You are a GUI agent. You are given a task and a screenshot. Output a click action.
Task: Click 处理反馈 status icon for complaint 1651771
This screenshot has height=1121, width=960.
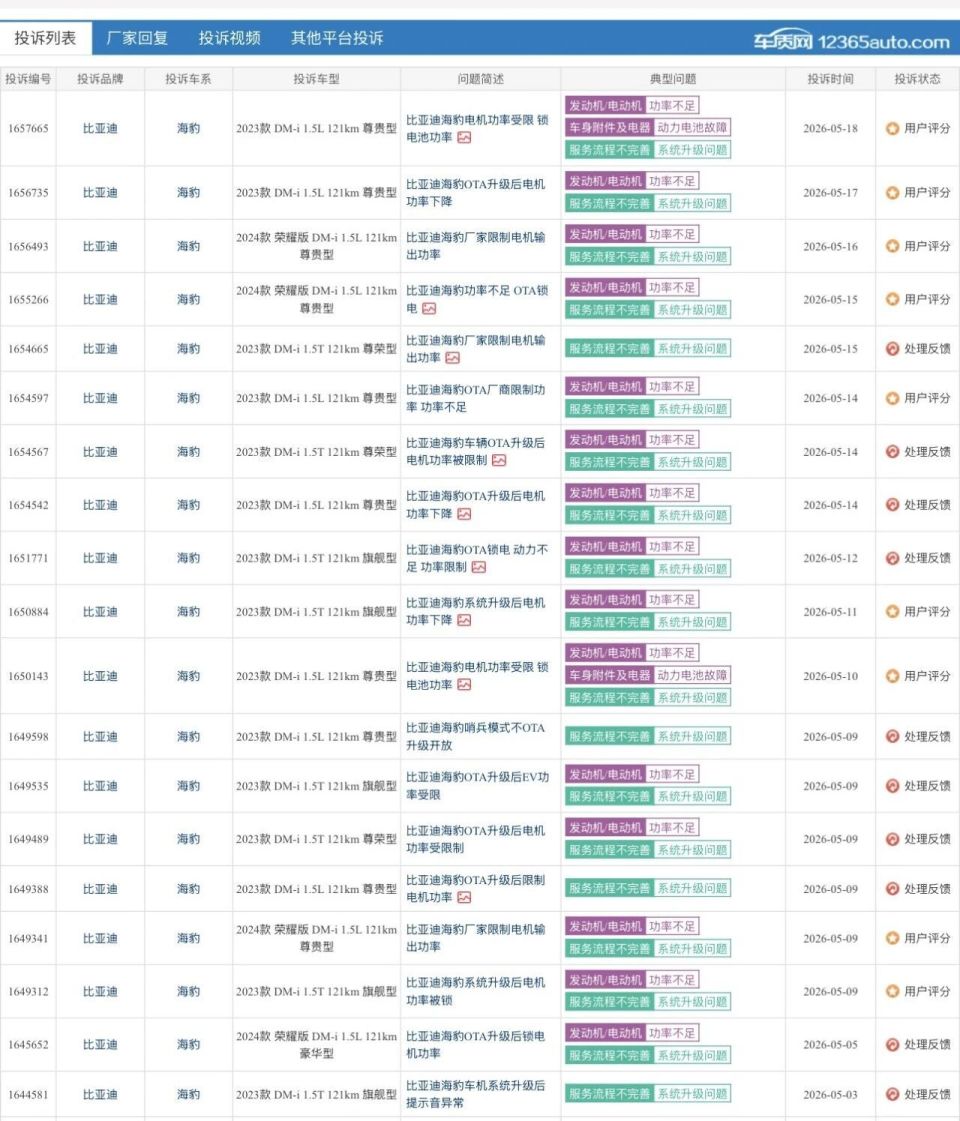point(892,558)
